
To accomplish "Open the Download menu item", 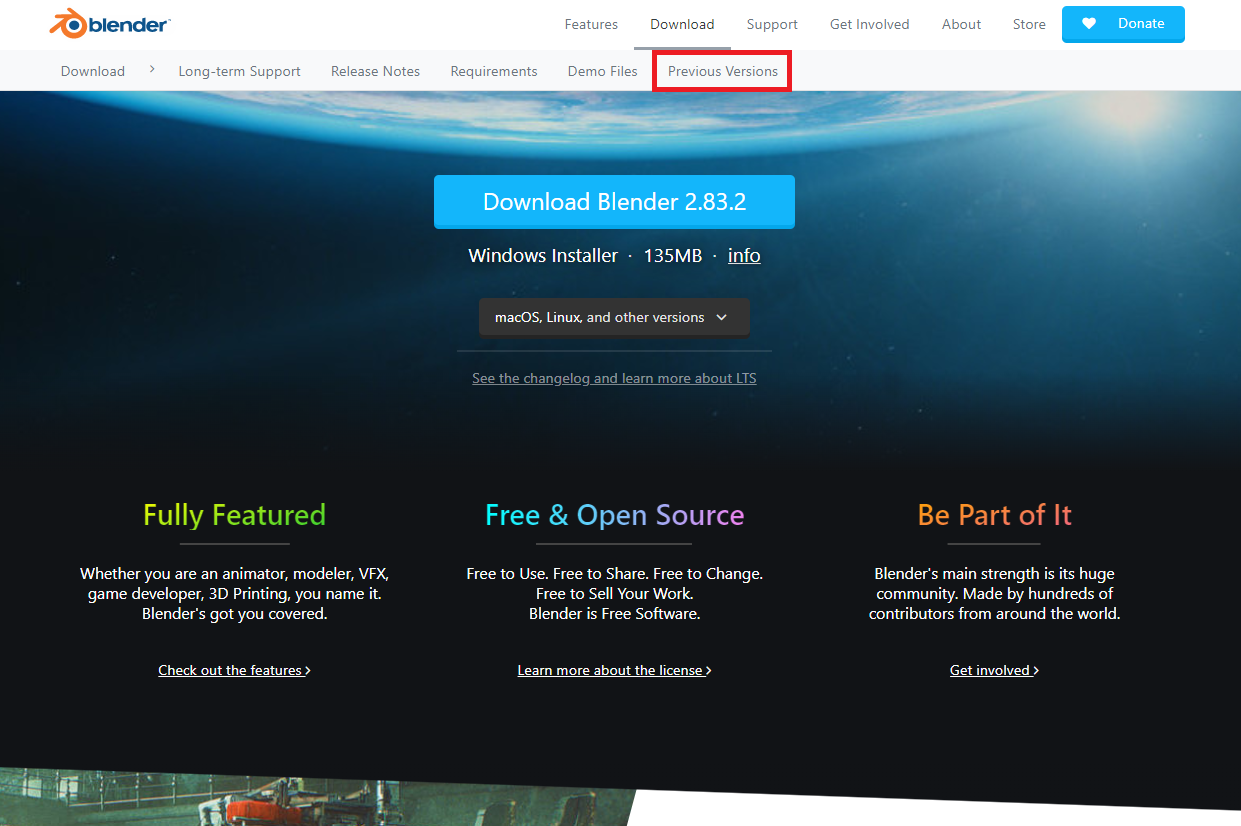I will pos(682,24).
